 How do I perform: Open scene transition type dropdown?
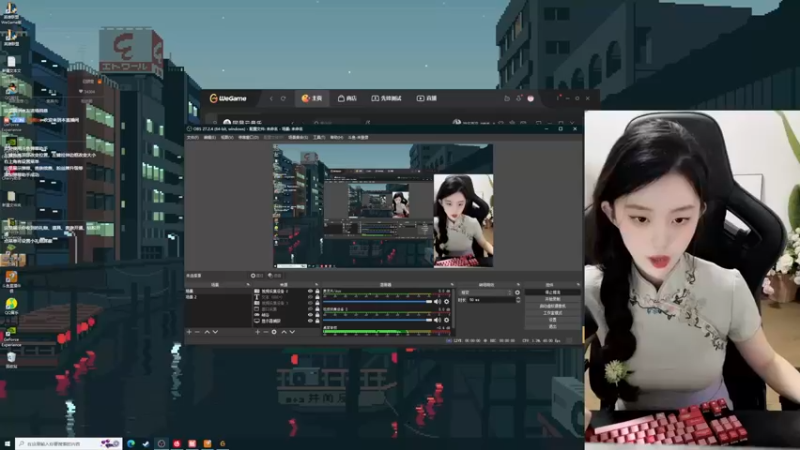tap(485, 292)
